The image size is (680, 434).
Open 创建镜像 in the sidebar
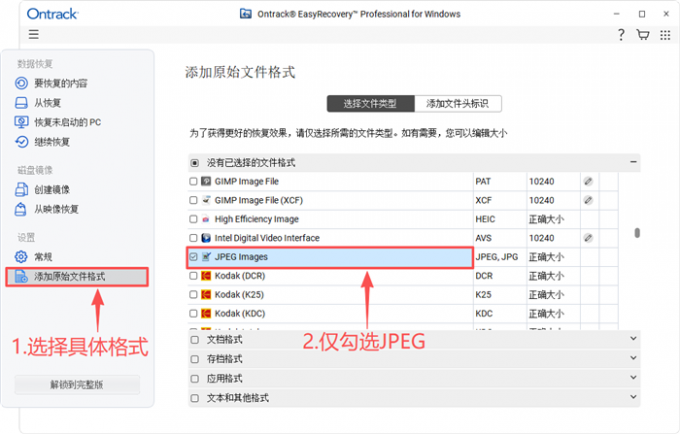(x=52, y=189)
